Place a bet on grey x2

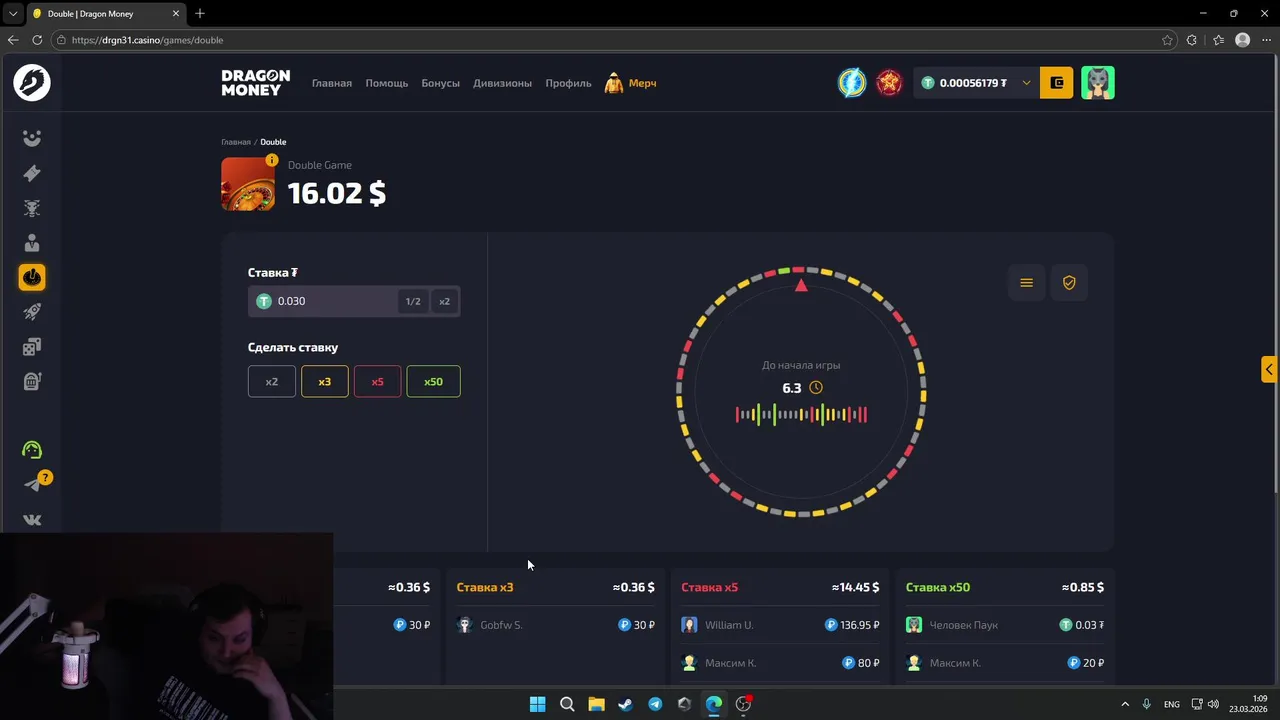click(272, 381)
